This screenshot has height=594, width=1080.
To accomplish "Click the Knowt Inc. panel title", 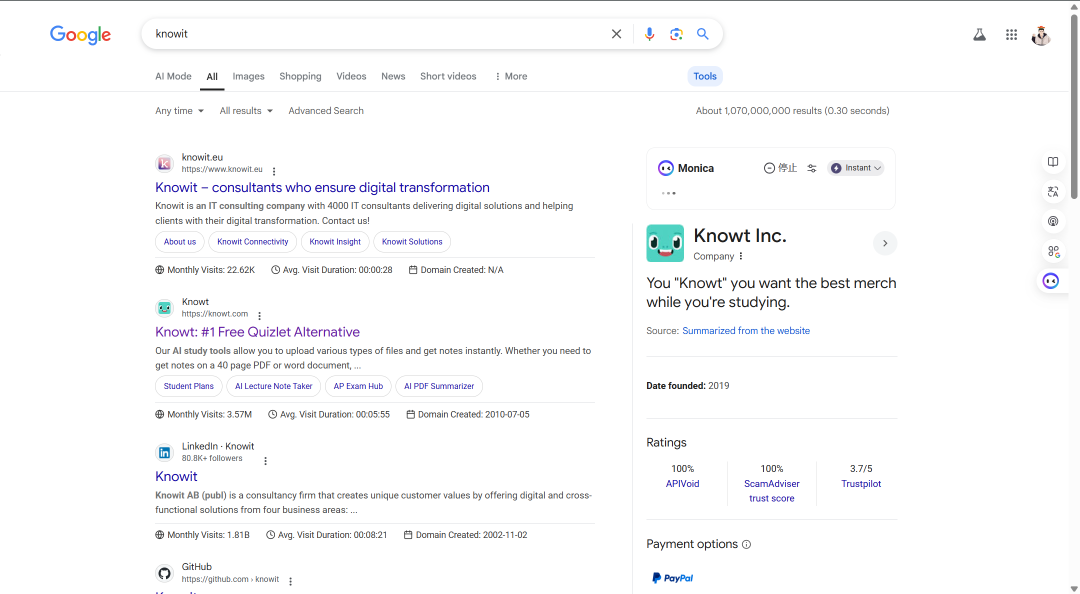I will point(740,236).
